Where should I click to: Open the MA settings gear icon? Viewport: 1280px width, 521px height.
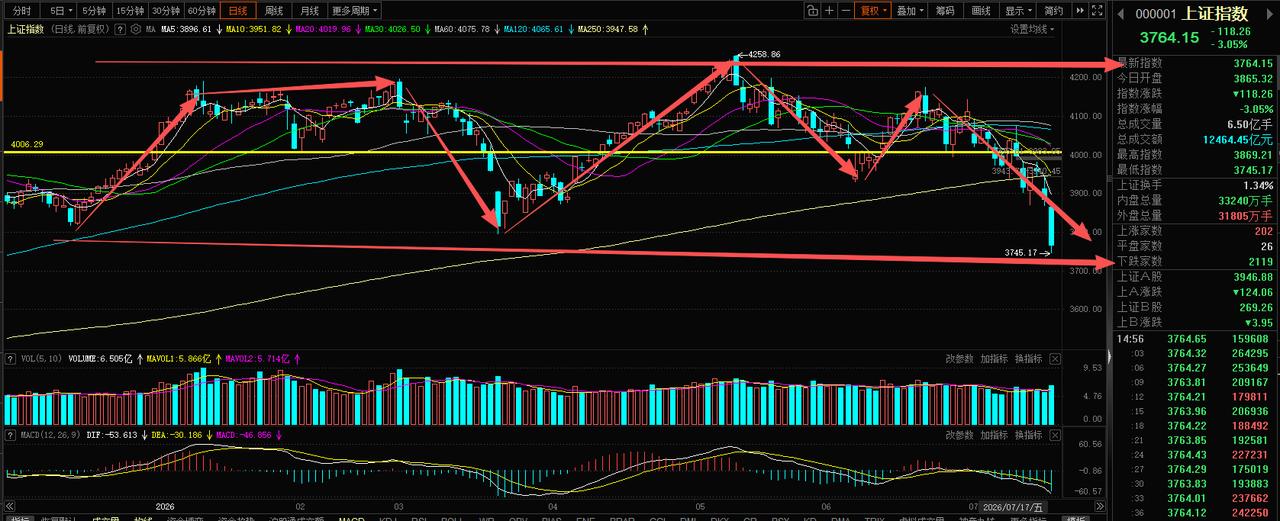point(138,29)
